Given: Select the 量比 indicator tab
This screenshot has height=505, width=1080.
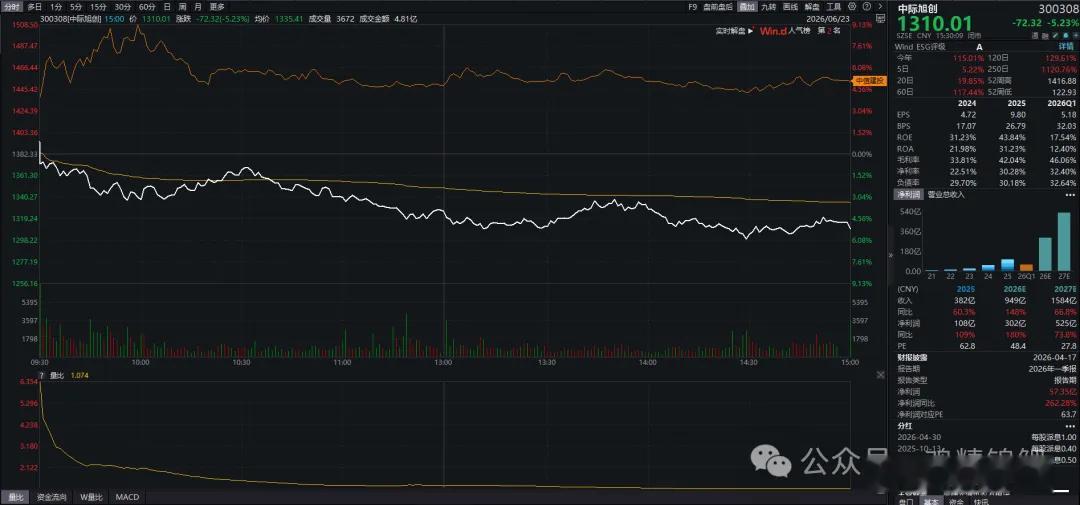Looking at the screenshot, I should tap(14, 497).
